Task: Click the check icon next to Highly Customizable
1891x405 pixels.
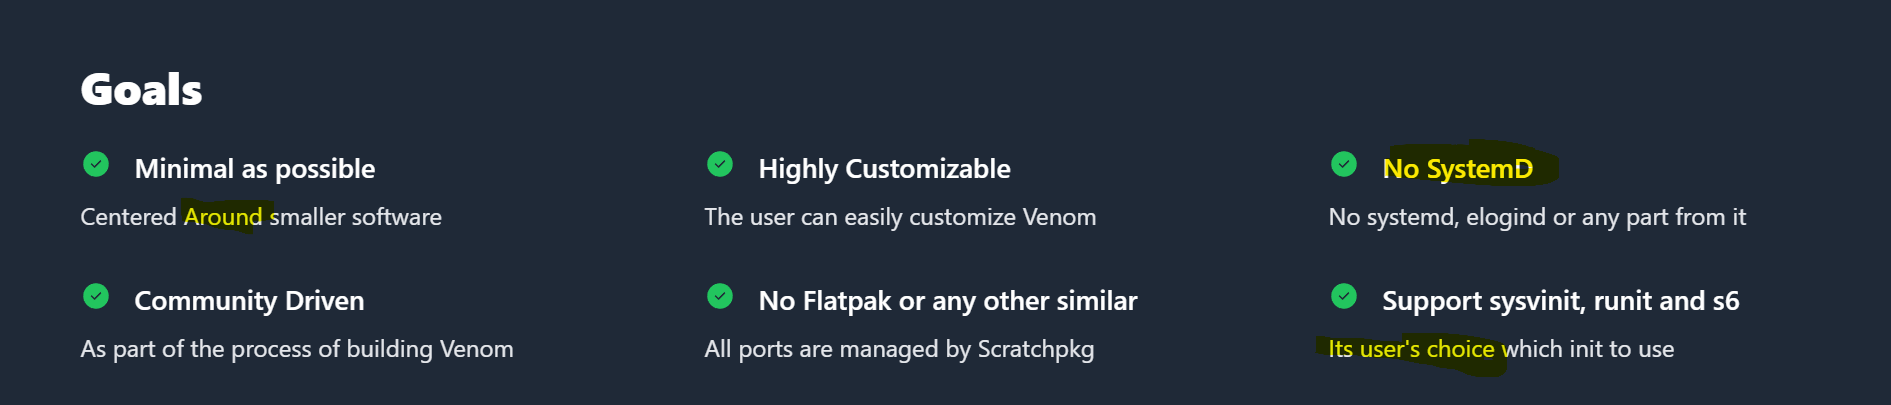Action: click(x=720, y=164)
